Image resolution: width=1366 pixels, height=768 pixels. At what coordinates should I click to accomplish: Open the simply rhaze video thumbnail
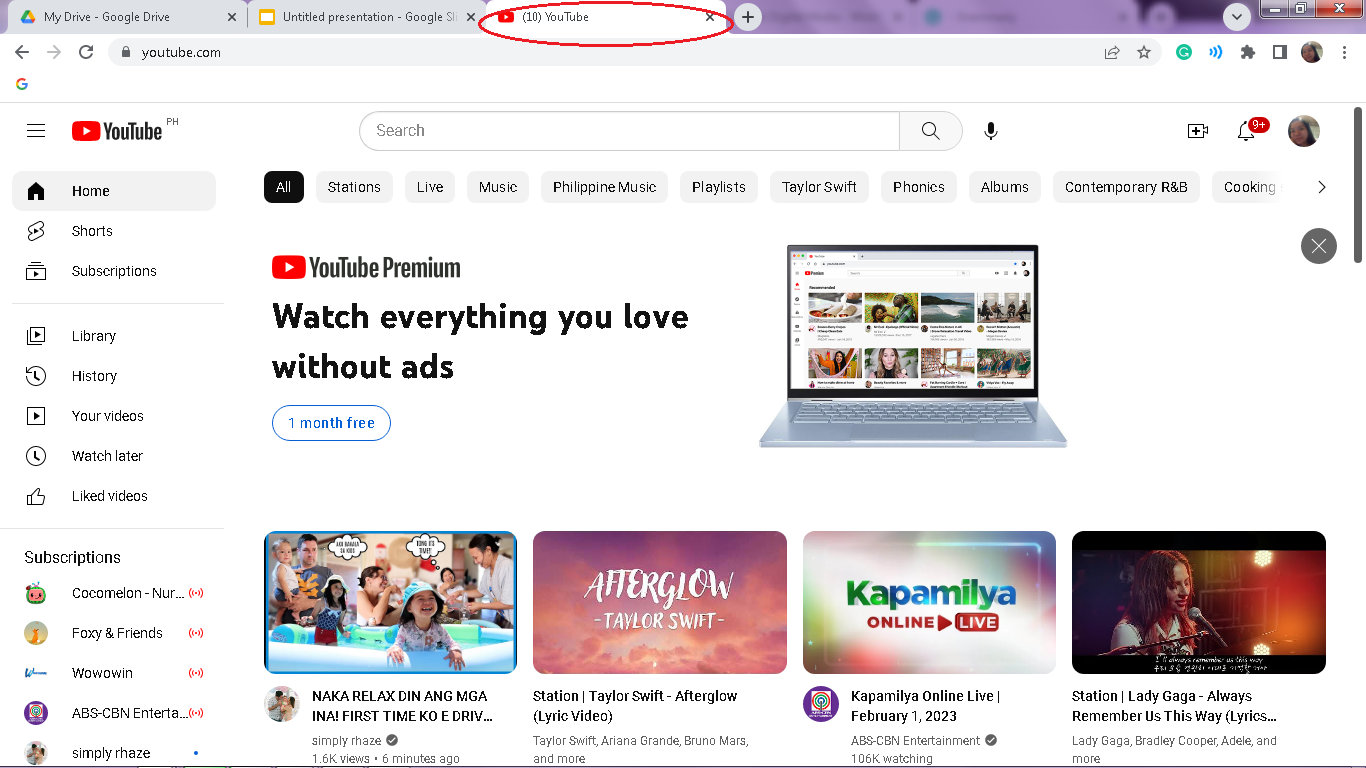(x=390, y=602)
